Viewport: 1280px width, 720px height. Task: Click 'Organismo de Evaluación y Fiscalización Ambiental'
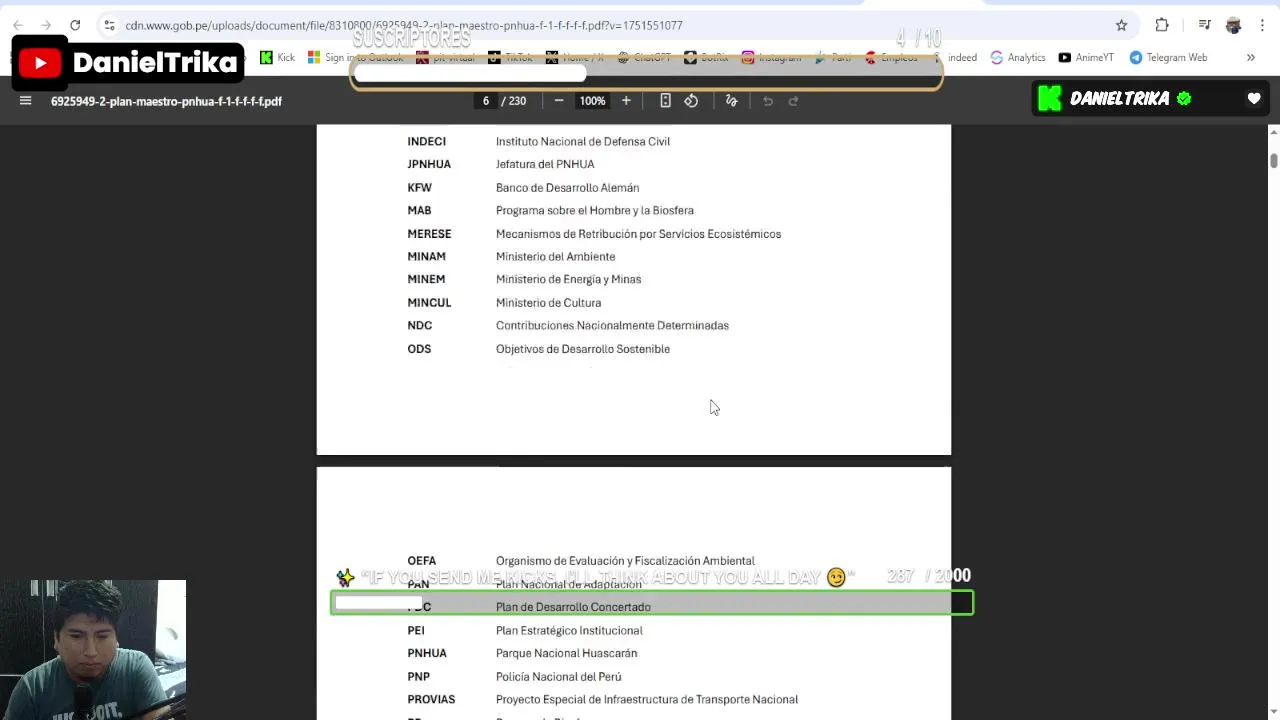(625, 561)
